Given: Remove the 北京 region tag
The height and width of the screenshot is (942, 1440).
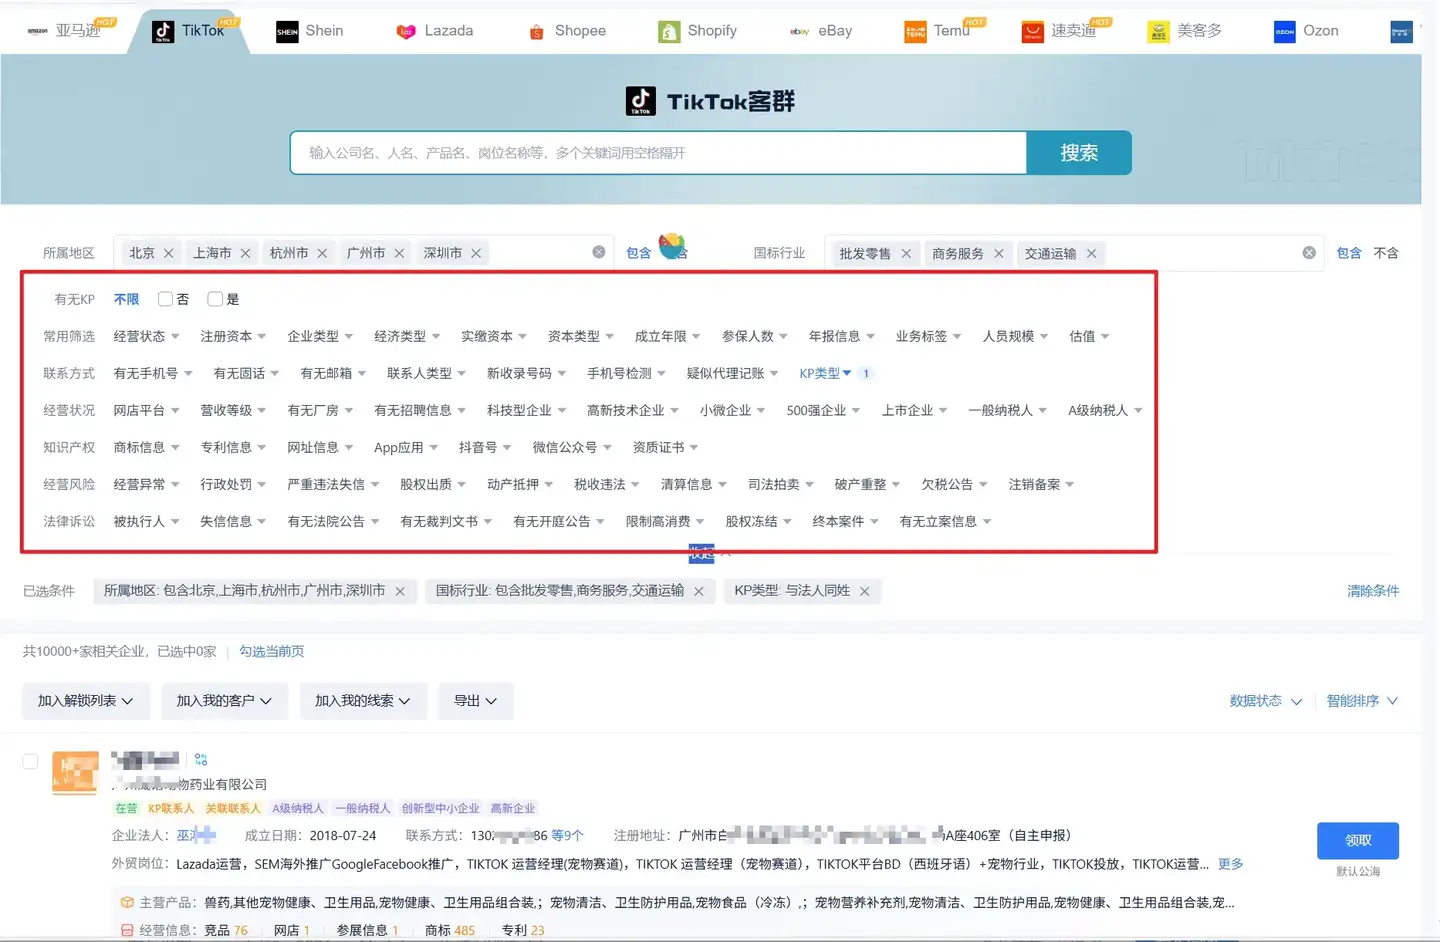Looking at the screenshot, I should click(x=169, y=253).
